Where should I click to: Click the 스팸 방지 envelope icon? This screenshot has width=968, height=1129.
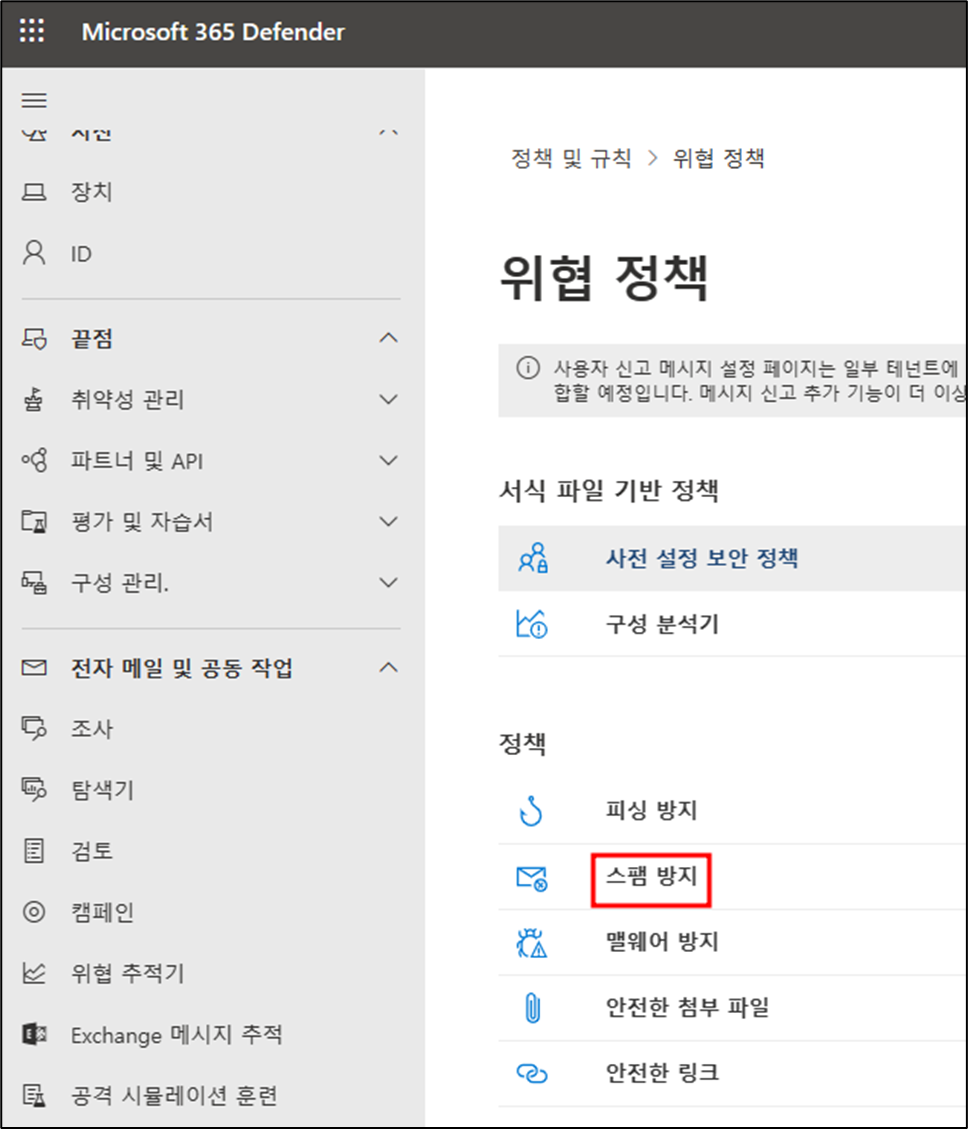(x=531, y=878)
